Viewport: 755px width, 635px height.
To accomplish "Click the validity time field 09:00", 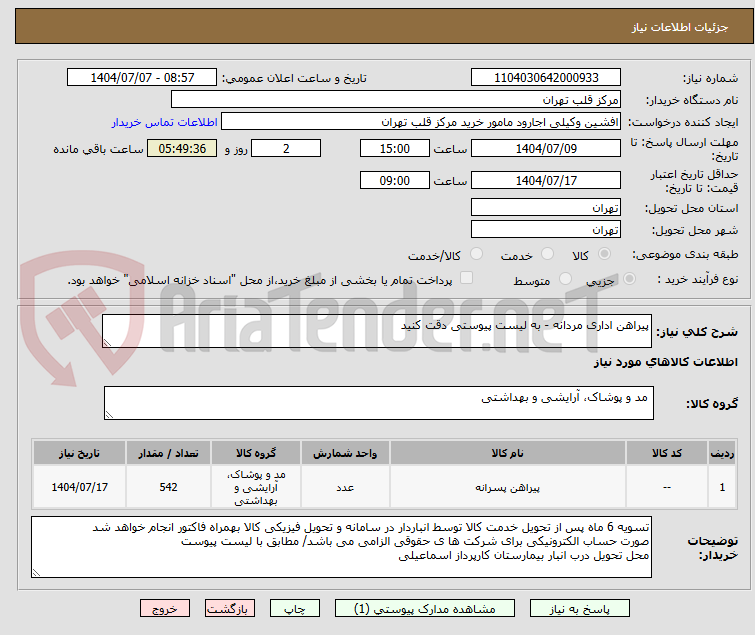I will pyautogui.click(x=394, y=181).
